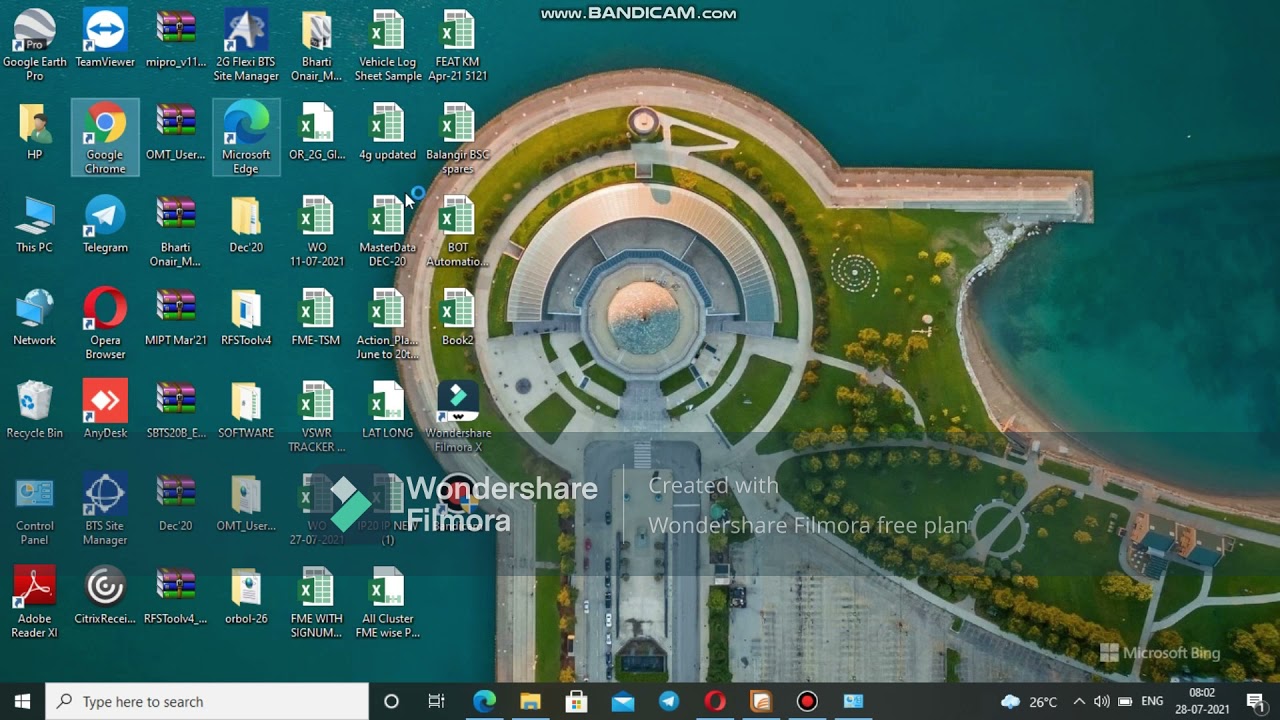Open Task View on the taskbar
The image size is (1280, 720).
437,701
